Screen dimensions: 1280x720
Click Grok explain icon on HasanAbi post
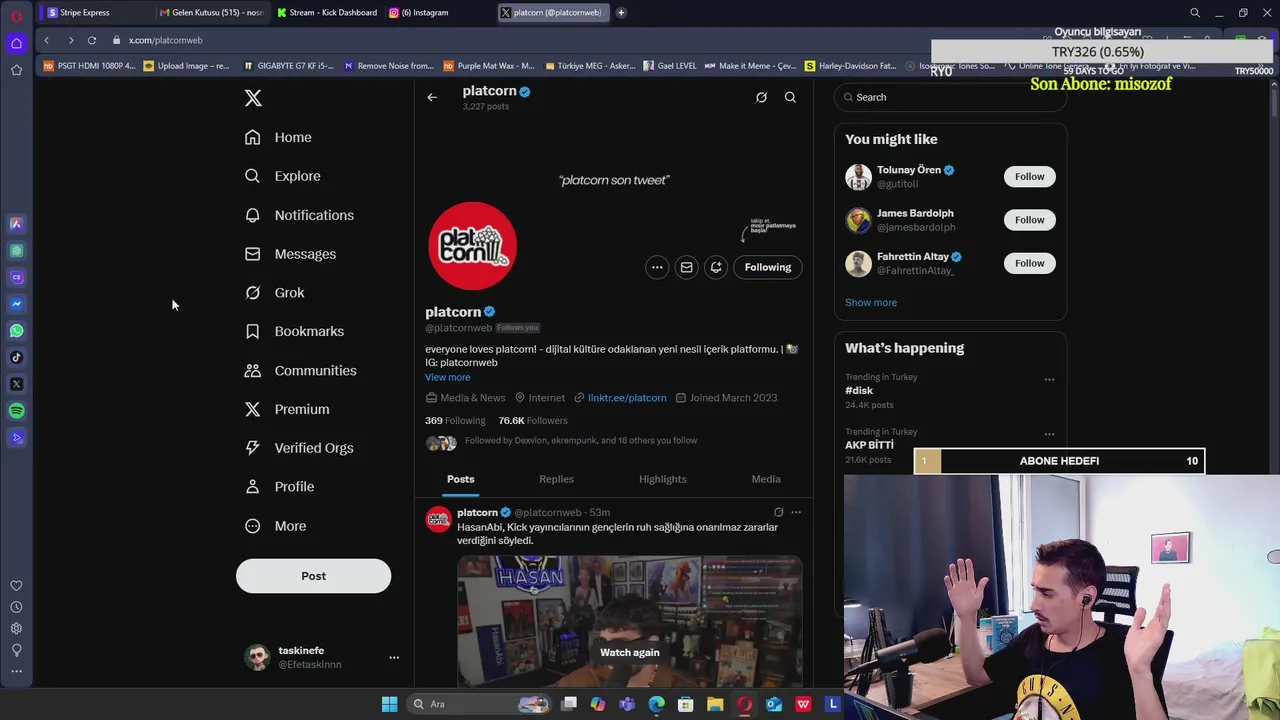(x=778, y=513)
